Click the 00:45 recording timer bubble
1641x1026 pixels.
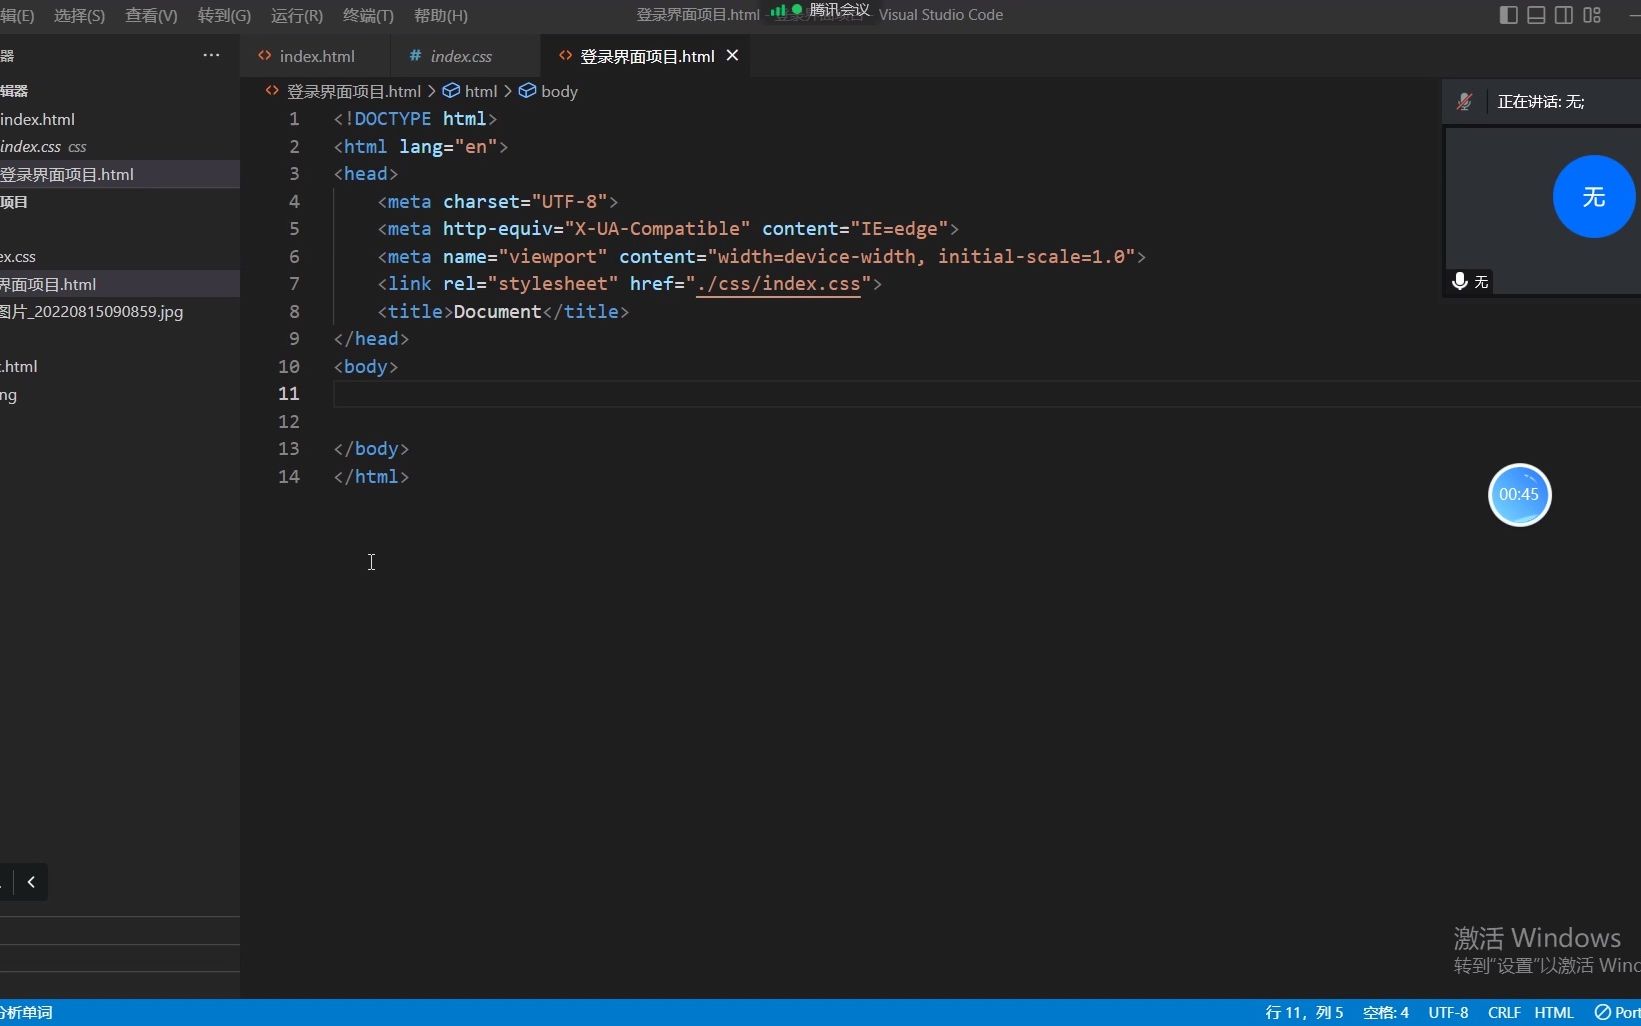(1519, 494)
